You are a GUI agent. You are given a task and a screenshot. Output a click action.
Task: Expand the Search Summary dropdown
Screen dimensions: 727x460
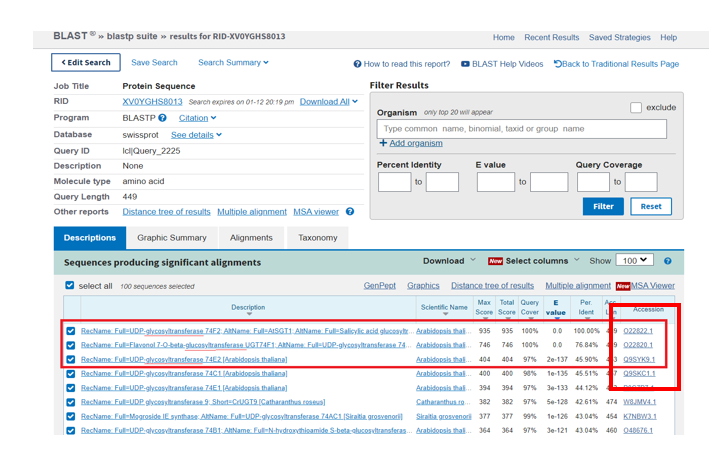pyautogui.click(x=233, y=63)
